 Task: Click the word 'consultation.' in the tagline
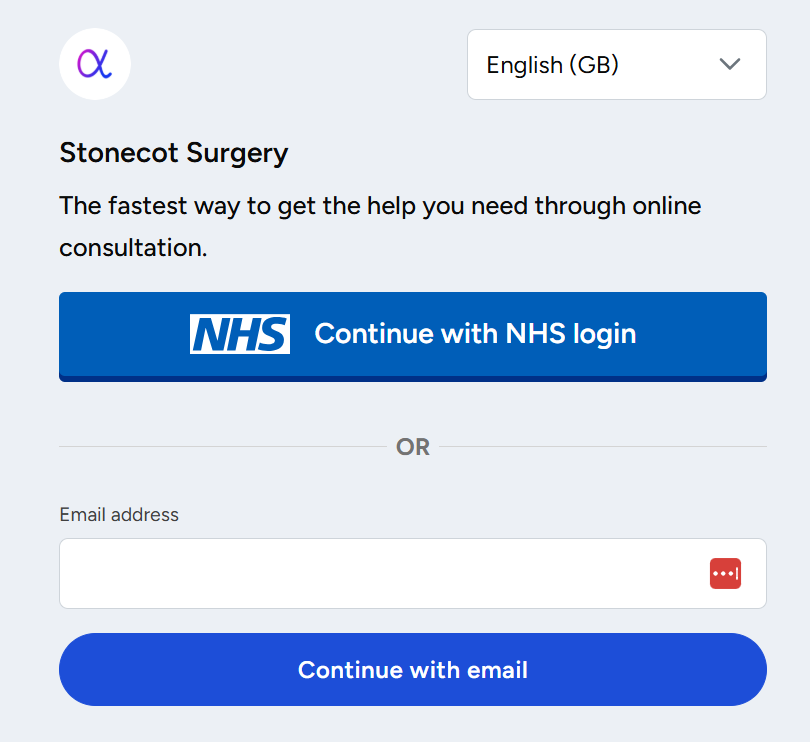[x=133, y=248]
